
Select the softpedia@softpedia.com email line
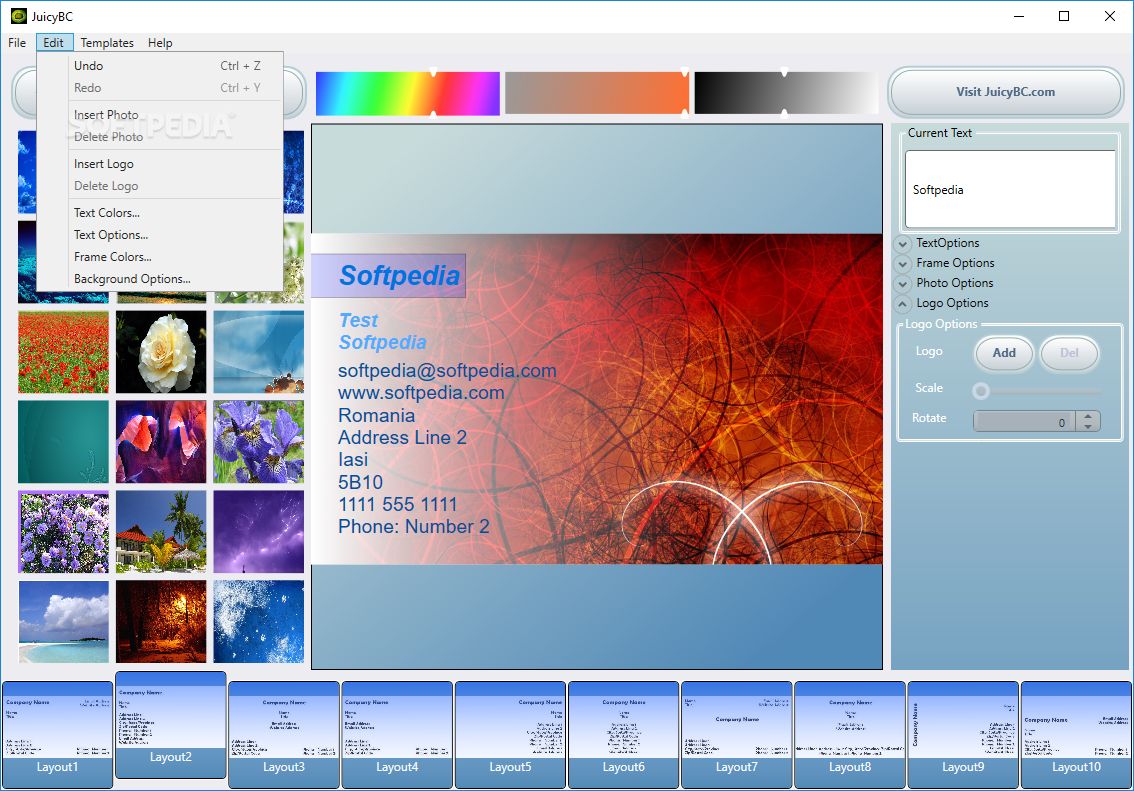[447, 371]
